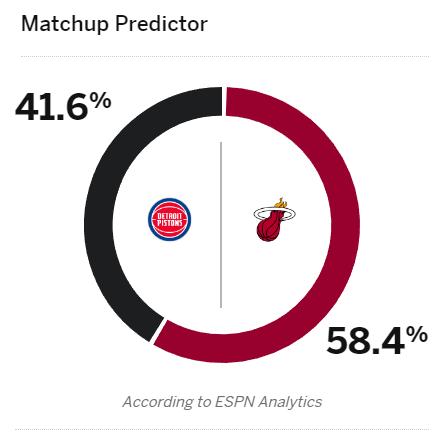Image resolution: width=444 pixels, height=432 pixels.
Task: Click the white ring encircling the Heat ball
Action: pos(274,213)
